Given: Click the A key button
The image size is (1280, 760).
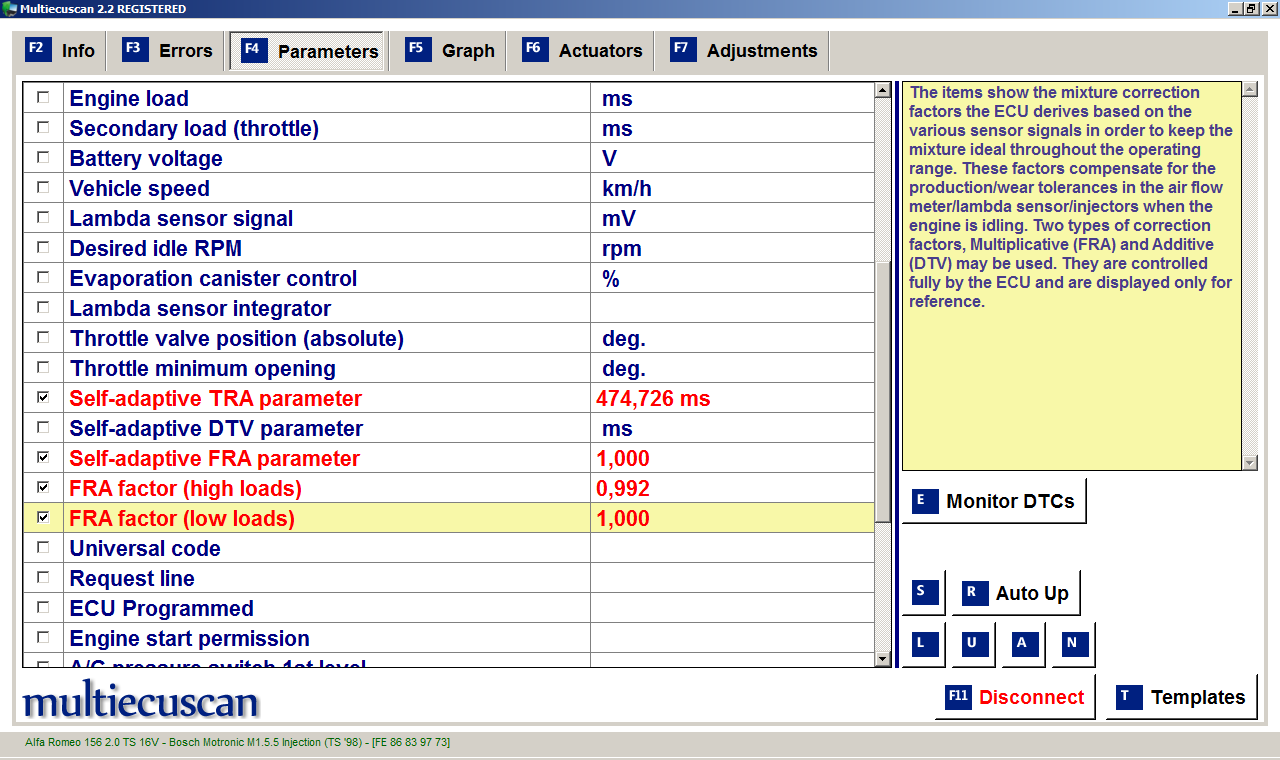Looking at the screenshot, I should (x=1021, y=644).
